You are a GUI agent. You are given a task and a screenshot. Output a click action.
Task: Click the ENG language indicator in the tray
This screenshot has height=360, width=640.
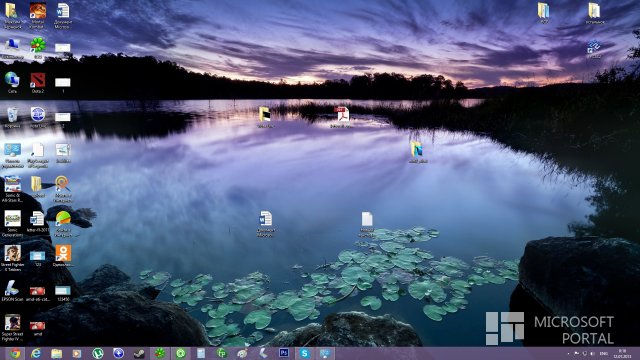tap(604, 353)
